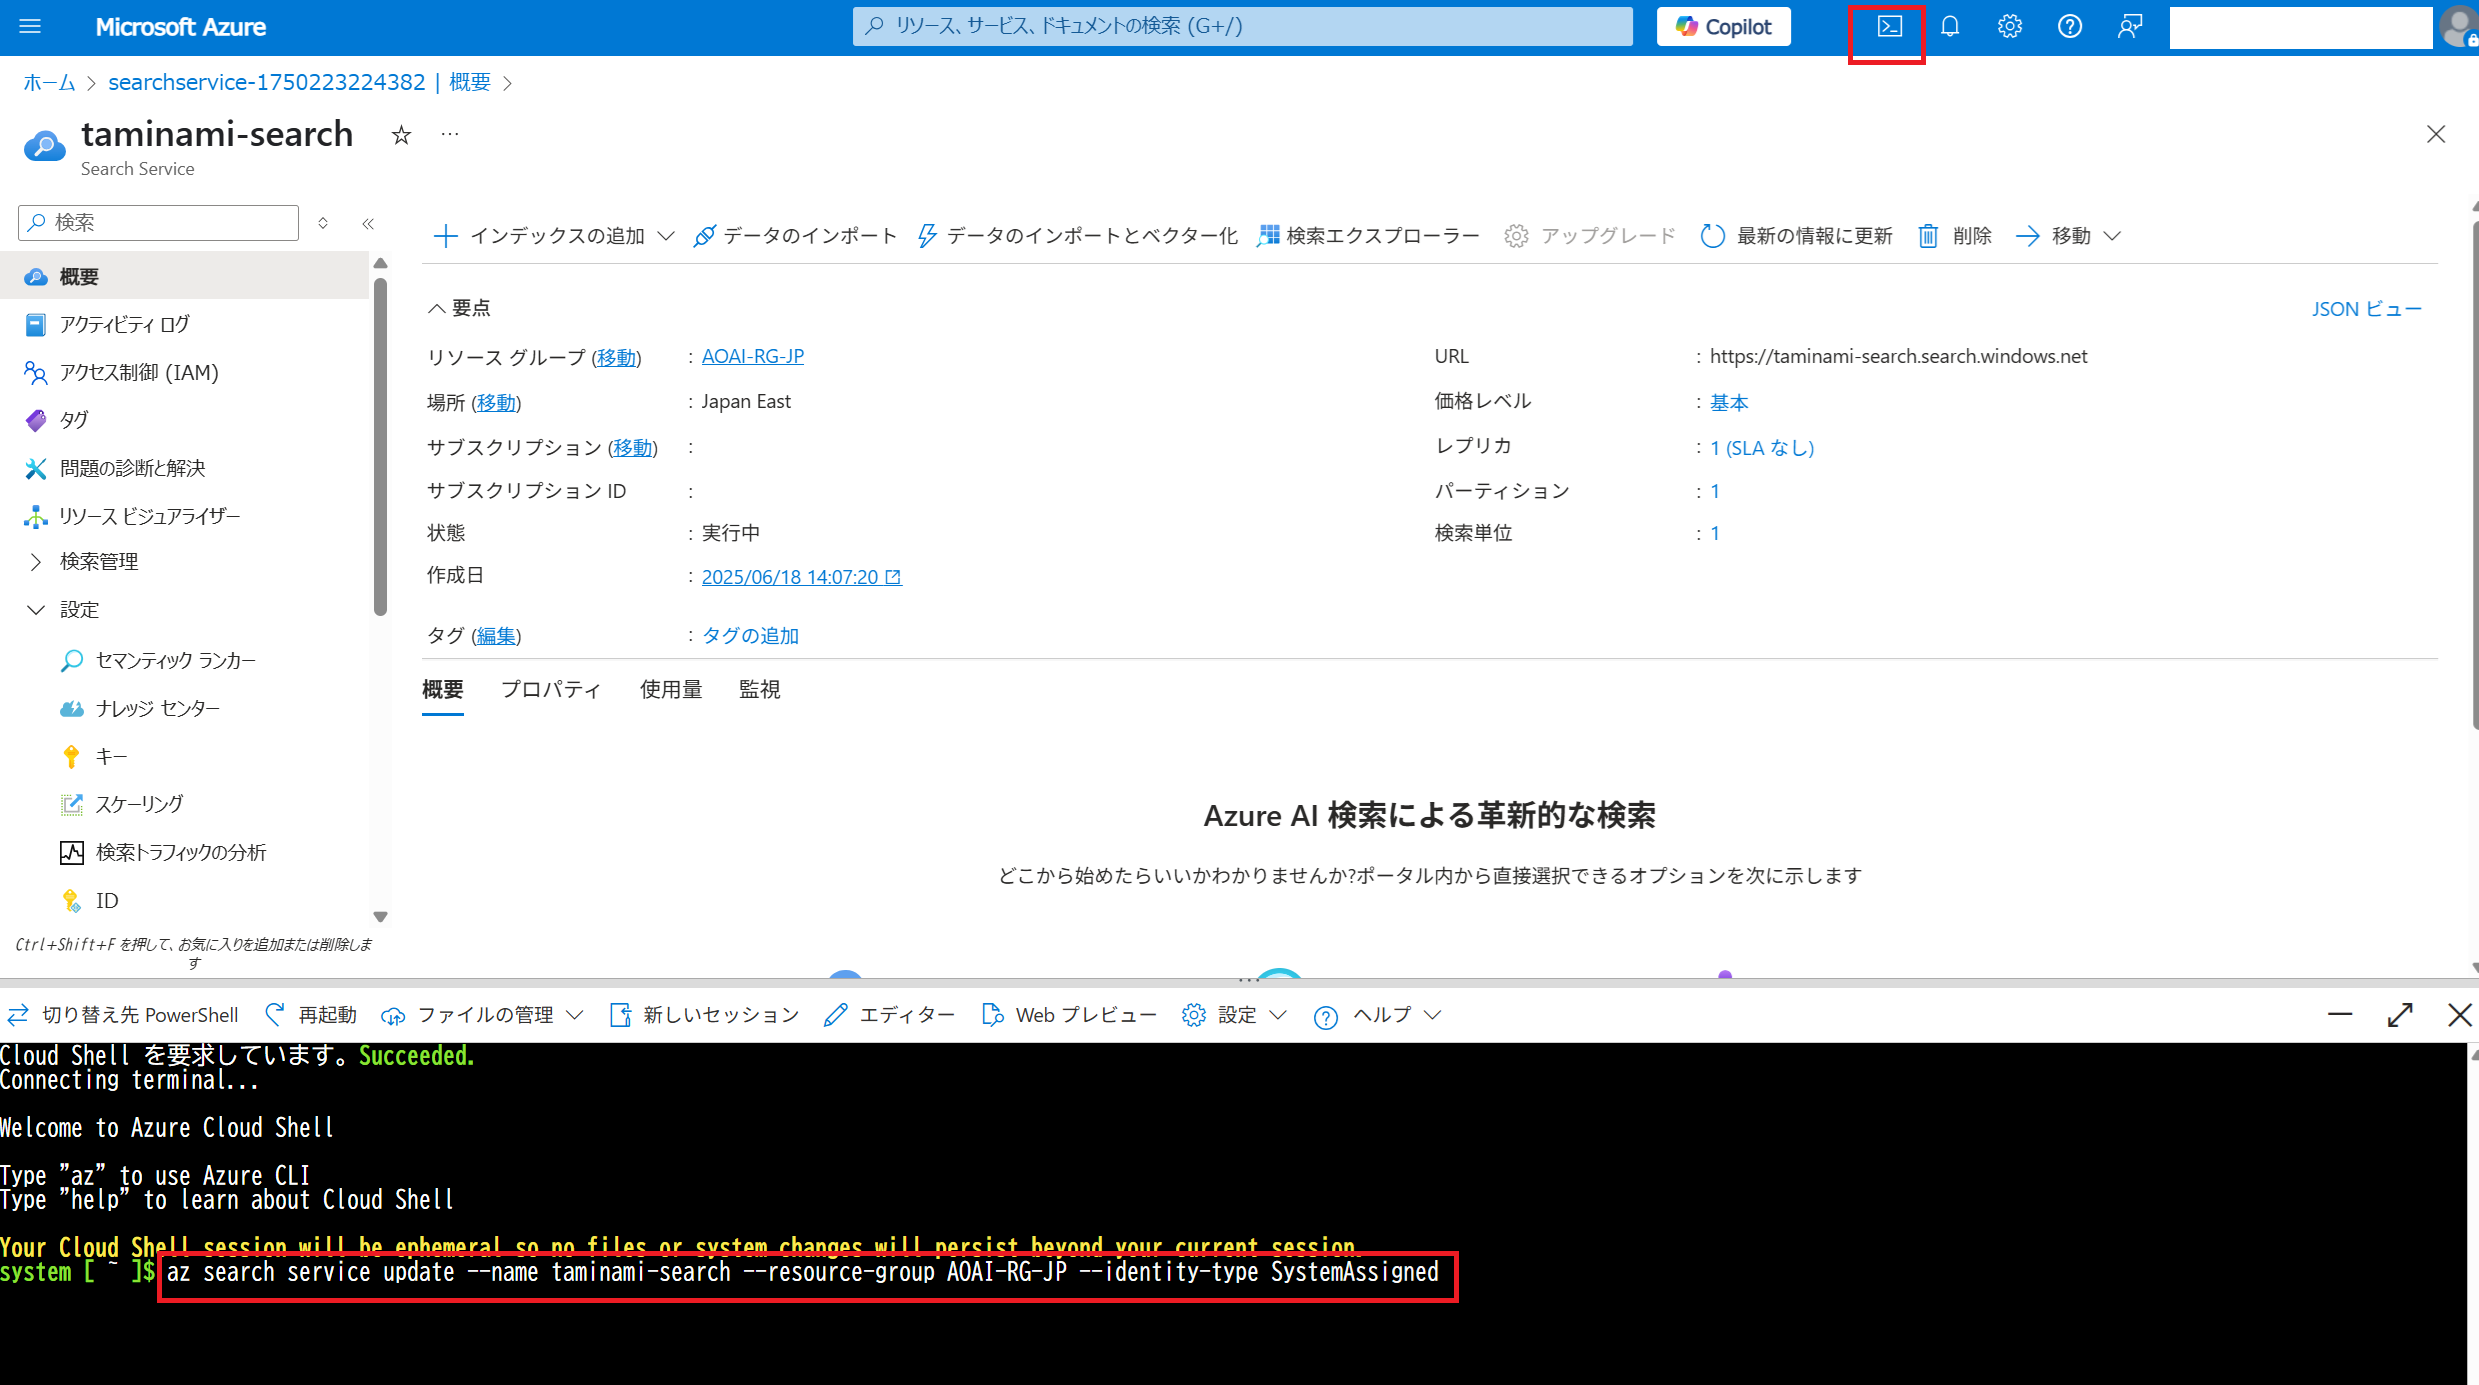Viewport: 2479px width, 1385px height.
Task: Click 編集 link next to タグ
Action: pos(496,636)
